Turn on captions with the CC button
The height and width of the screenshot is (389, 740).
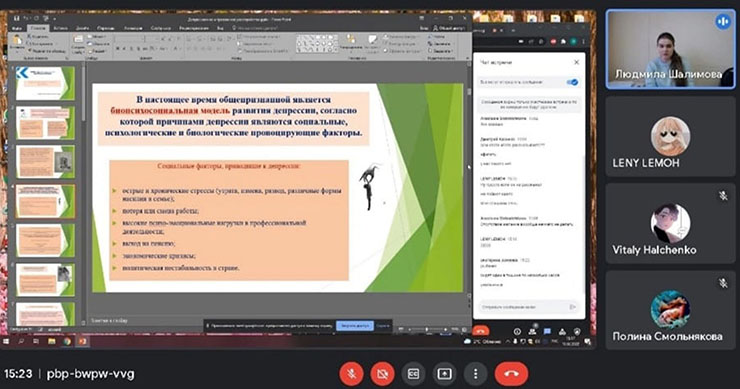tap(413, 374)
